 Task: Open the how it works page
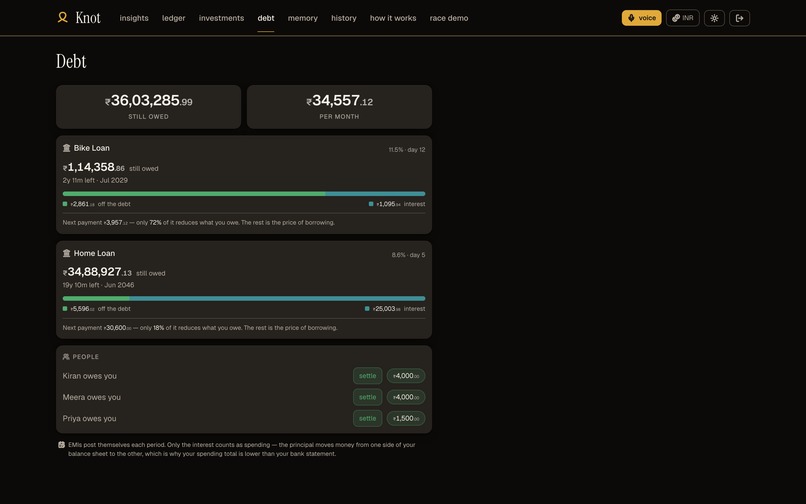[x=393, y=18]
